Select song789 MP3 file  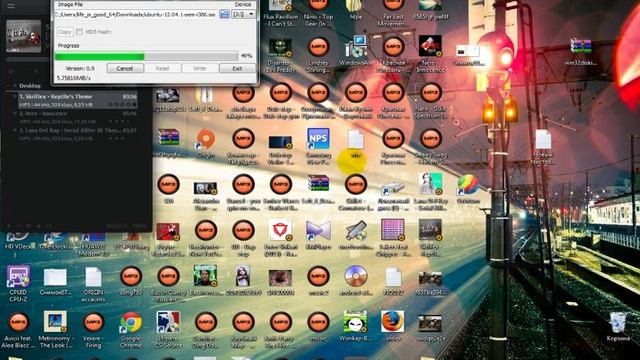[x=131, y=280]
